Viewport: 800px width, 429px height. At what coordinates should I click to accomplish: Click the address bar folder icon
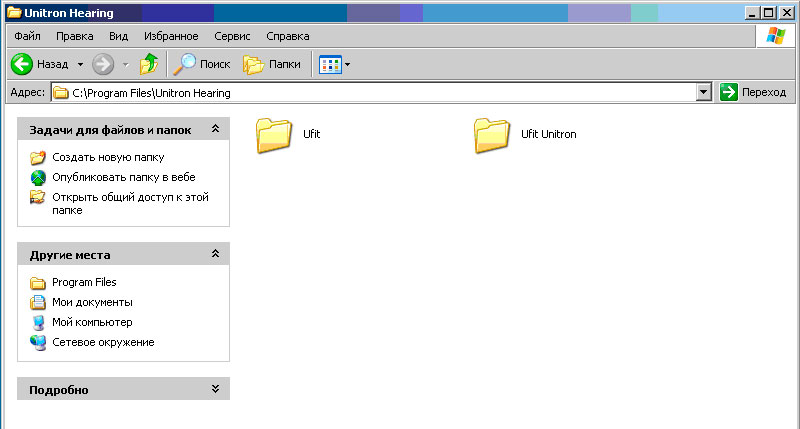coord(61,93)
